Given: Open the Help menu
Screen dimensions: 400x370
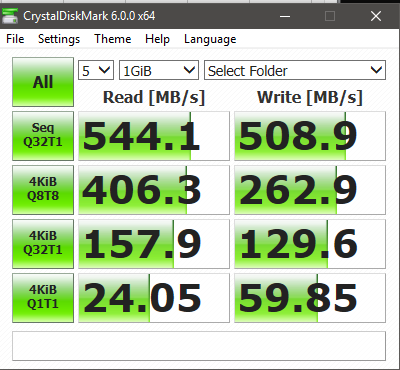Looking at the screenshot, I should pyautogui.click(x=157, y=39).
